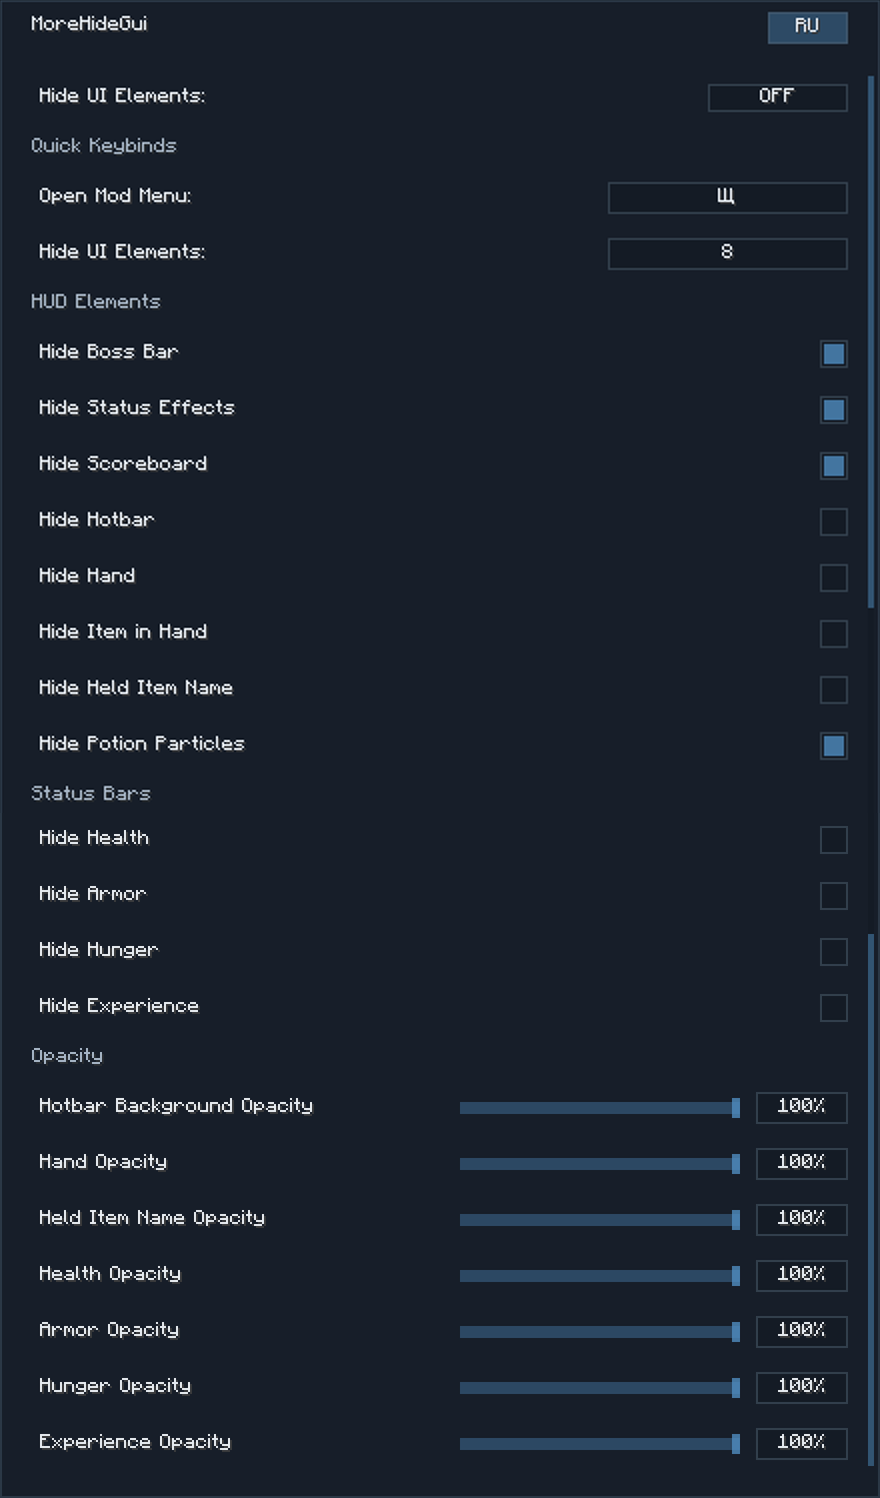
Task: Enable the Hide Hotbar checkbox
Action: [x=833, y=522]
